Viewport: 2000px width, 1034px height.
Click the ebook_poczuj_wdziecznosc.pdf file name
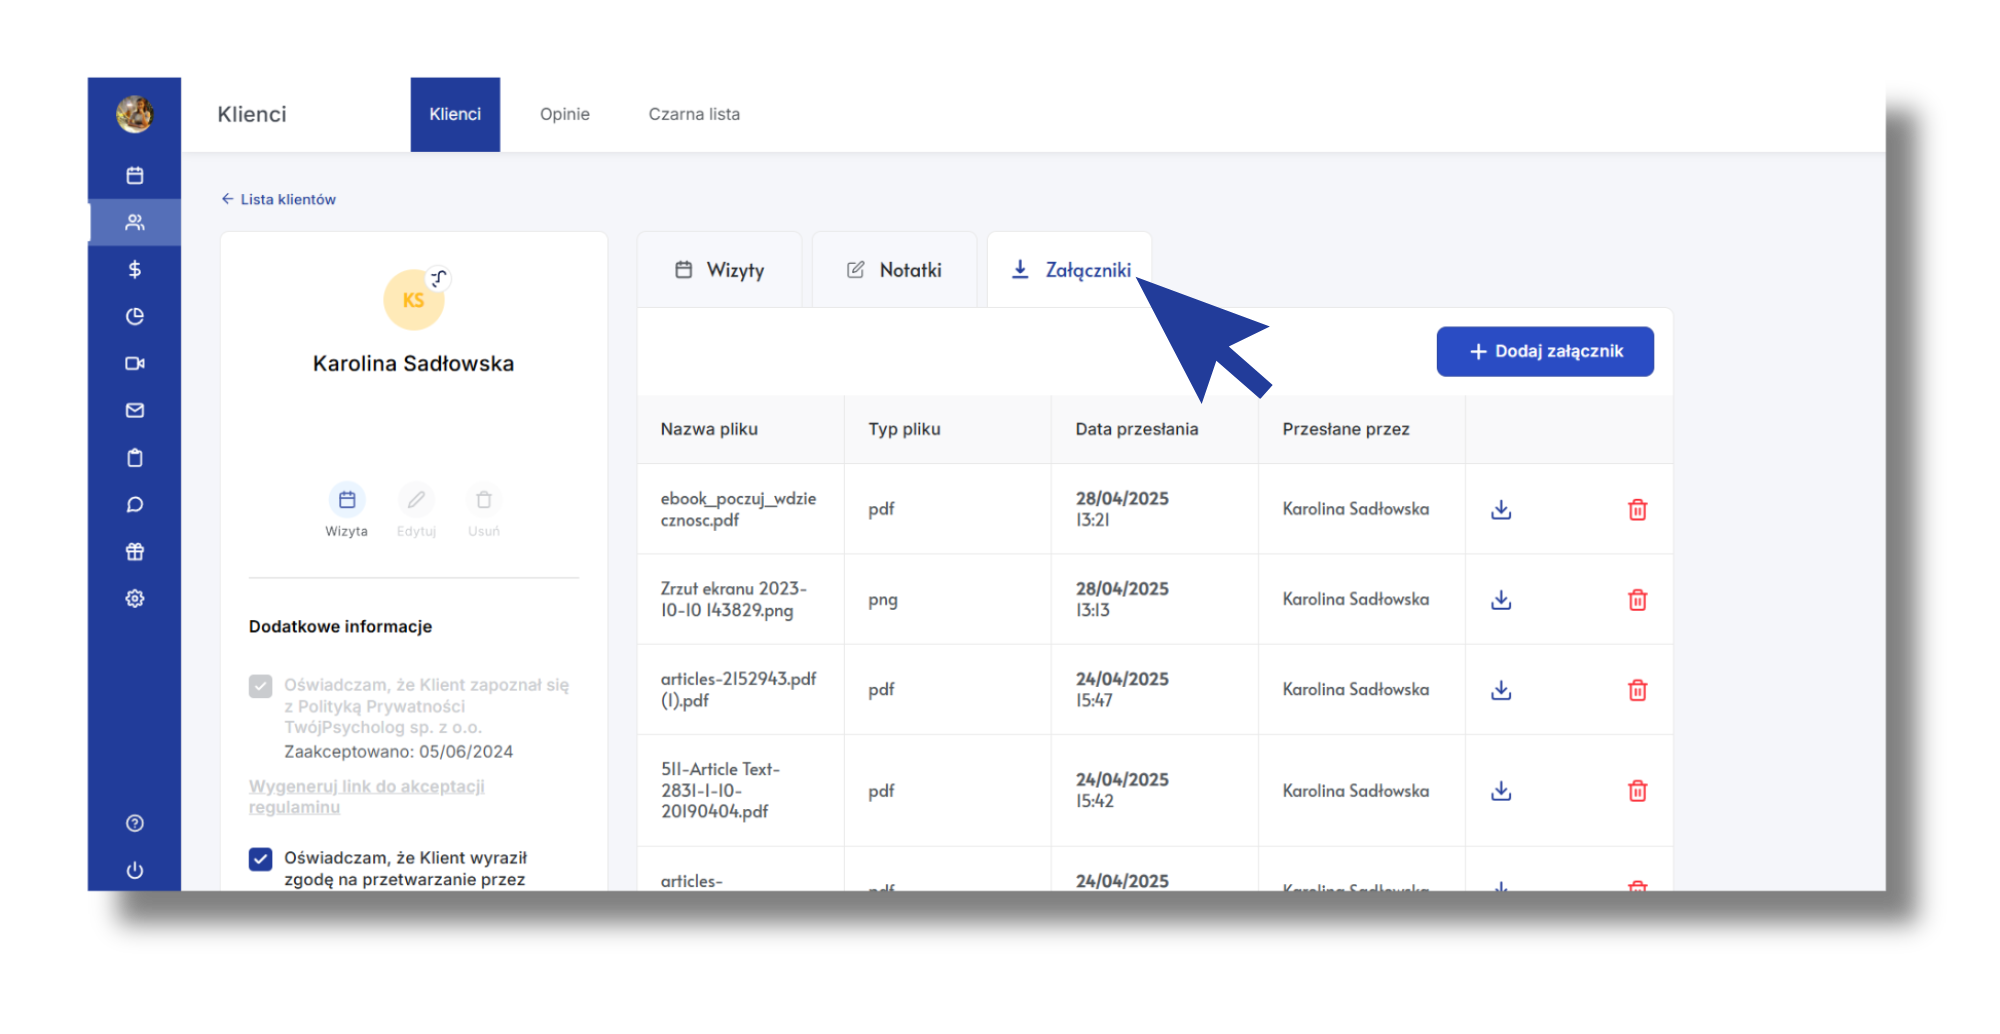[x=738, y=509]
